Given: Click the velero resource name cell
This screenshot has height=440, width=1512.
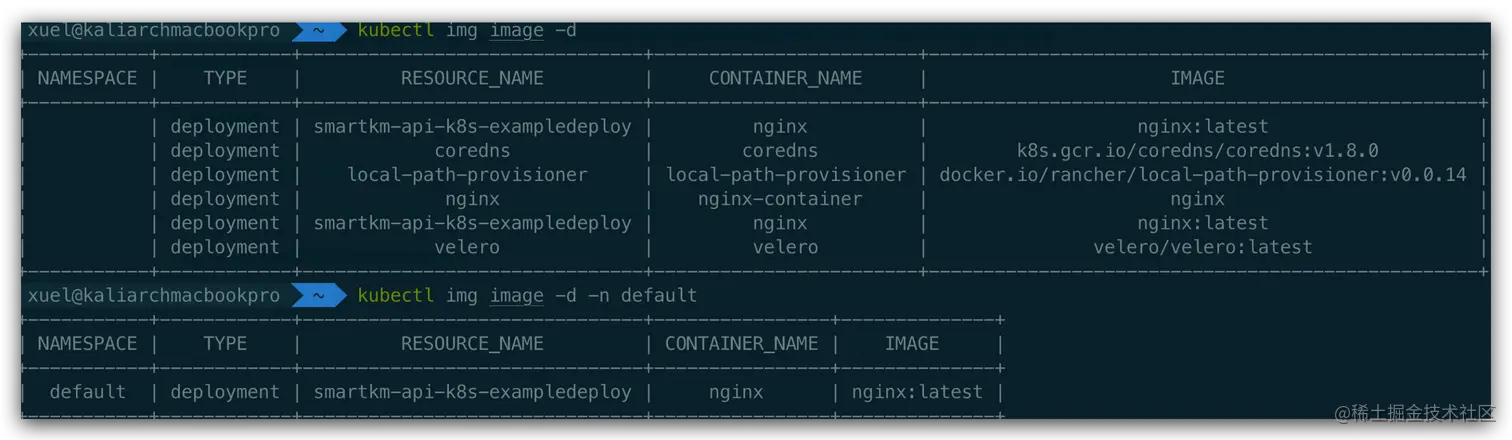Looking at the screenshot, I should tap(467, 247).
